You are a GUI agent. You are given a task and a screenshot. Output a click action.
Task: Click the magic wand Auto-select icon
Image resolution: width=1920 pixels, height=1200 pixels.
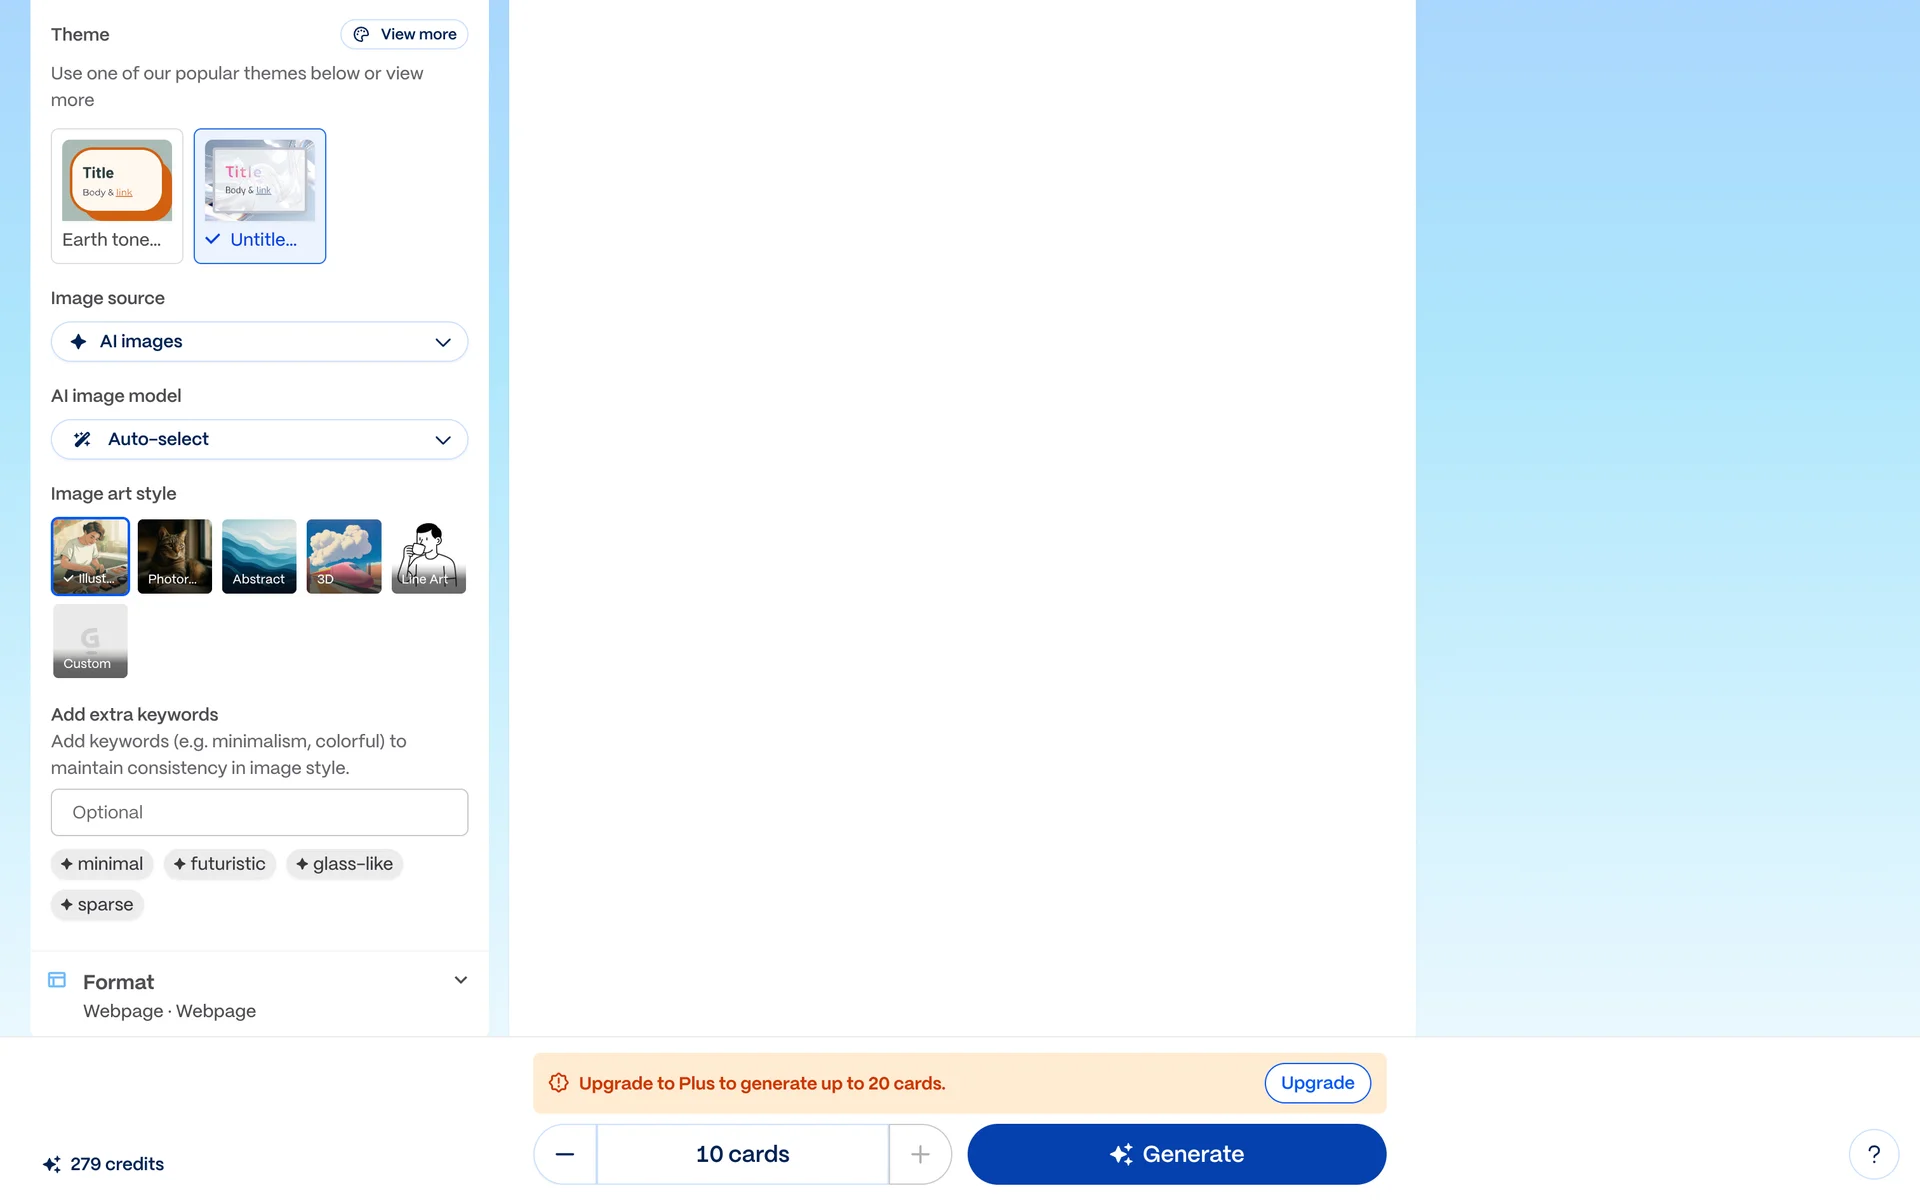[x=82, y=440]
